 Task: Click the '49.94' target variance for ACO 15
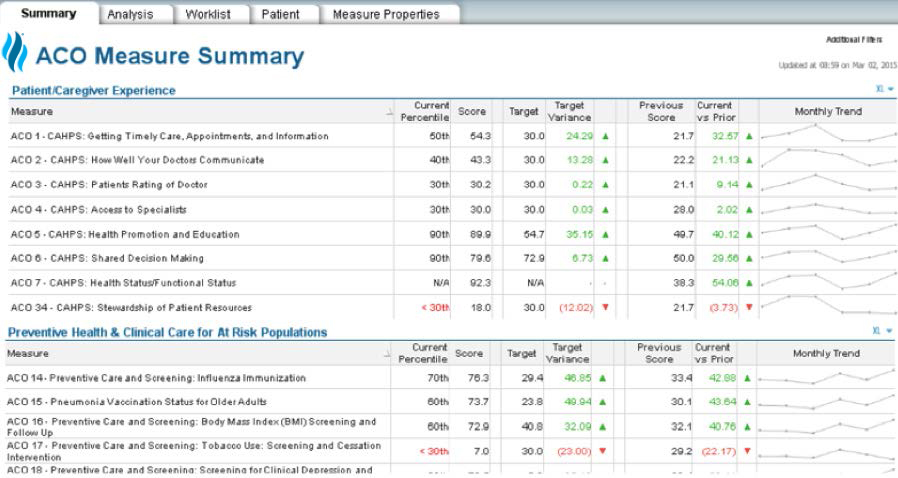point(577,402)
